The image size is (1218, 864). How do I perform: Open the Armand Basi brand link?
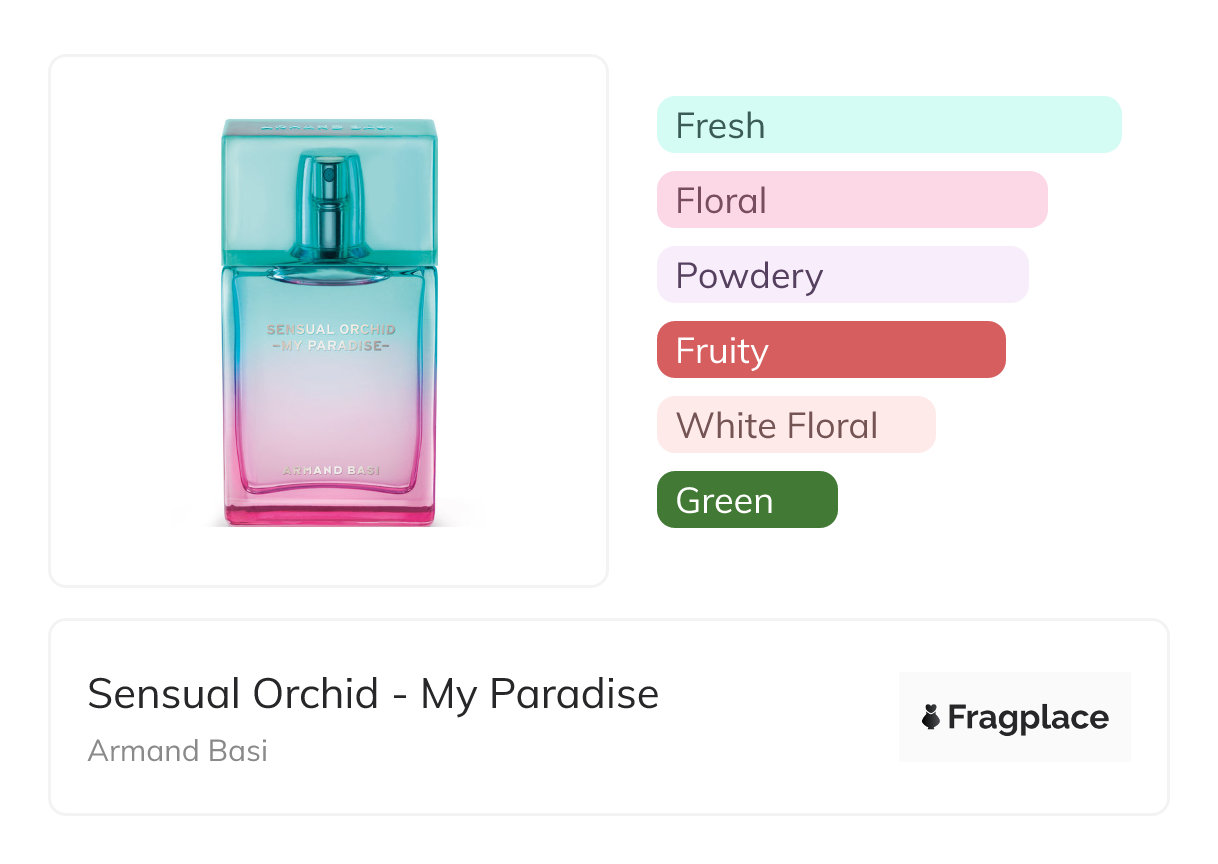click(x=177, y=750)
